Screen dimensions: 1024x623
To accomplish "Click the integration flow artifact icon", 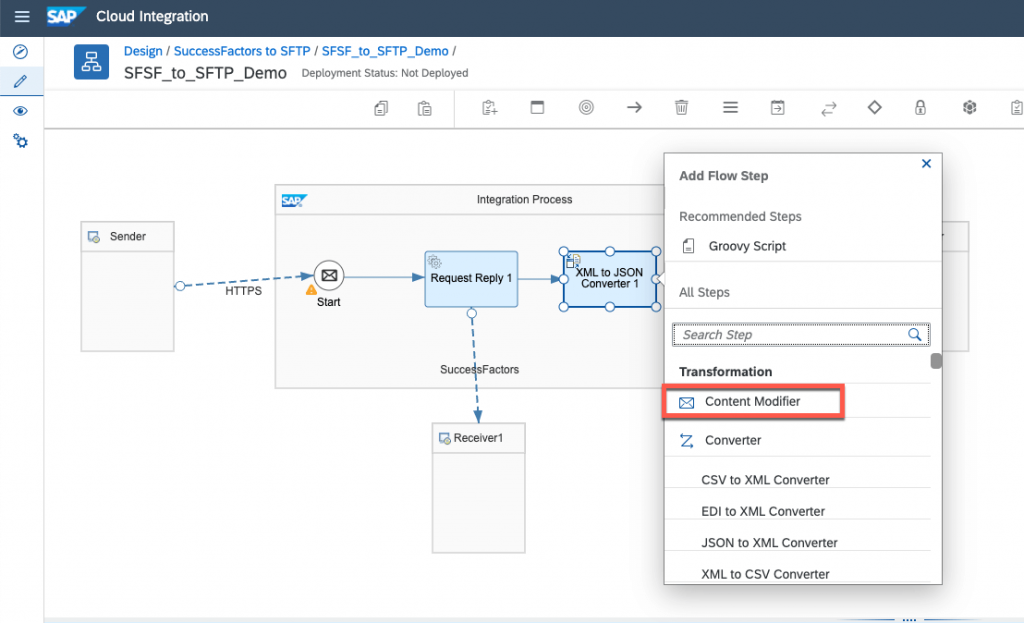I will [x=91, y=62].
